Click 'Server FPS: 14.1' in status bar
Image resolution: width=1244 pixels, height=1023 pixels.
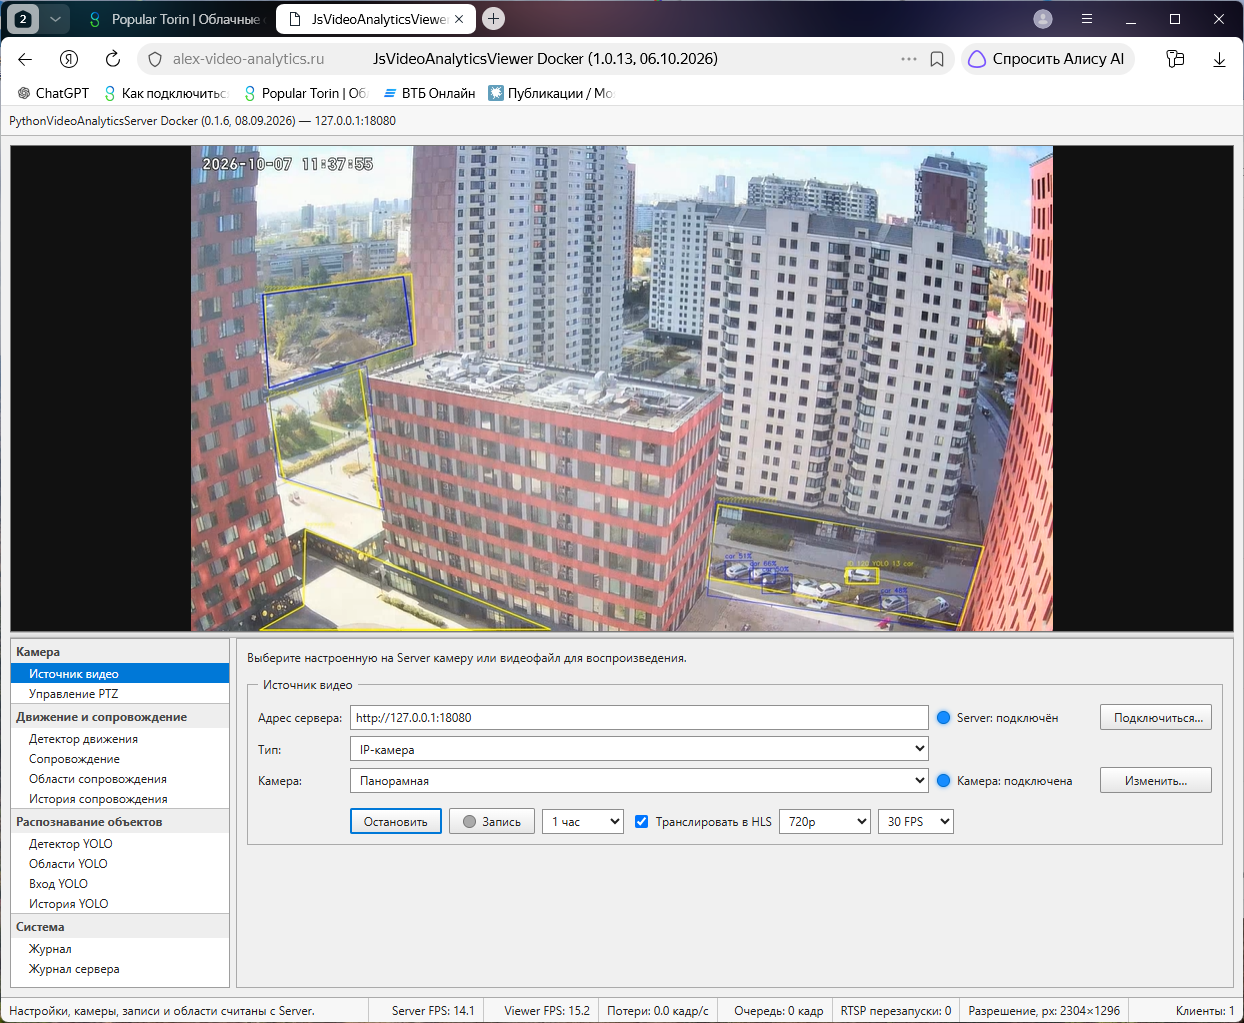(433, 1011)
